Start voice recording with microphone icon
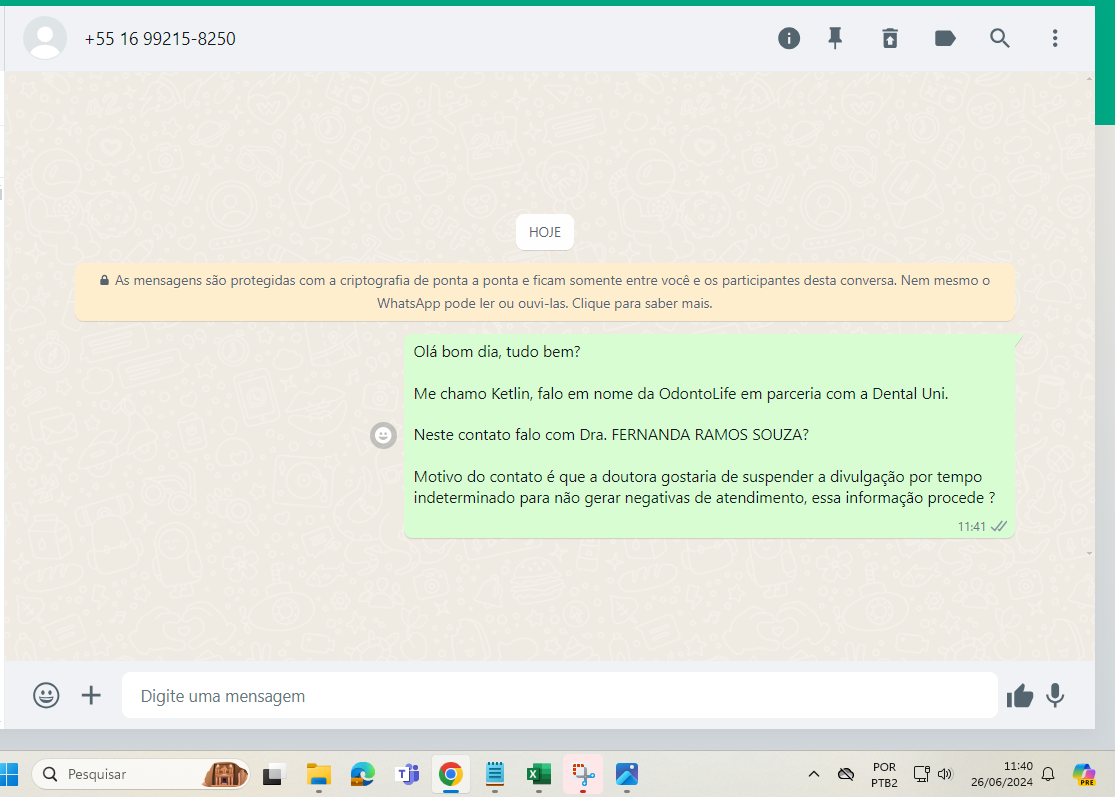The image size is (1115, 797). [1055, 695]
